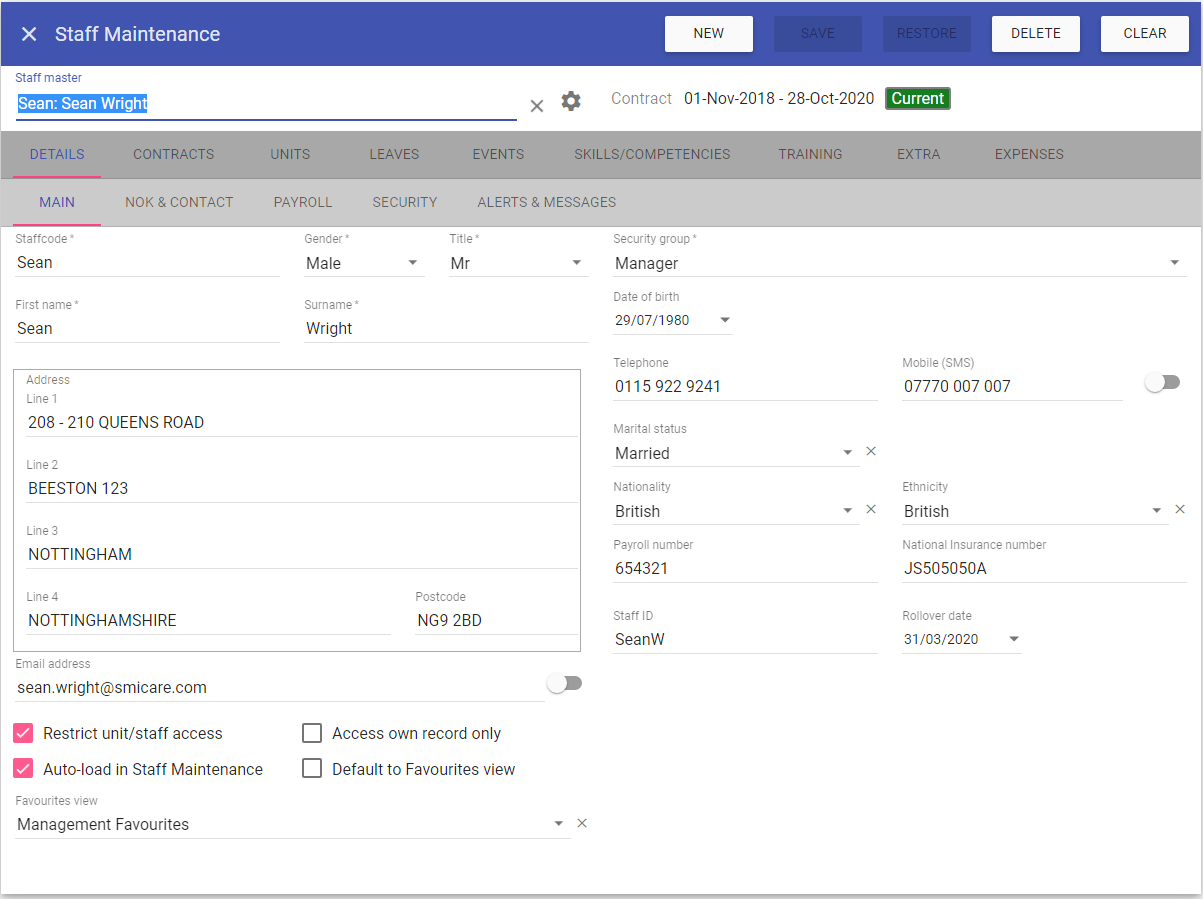Click the gear icon beside Staff master

571,101
